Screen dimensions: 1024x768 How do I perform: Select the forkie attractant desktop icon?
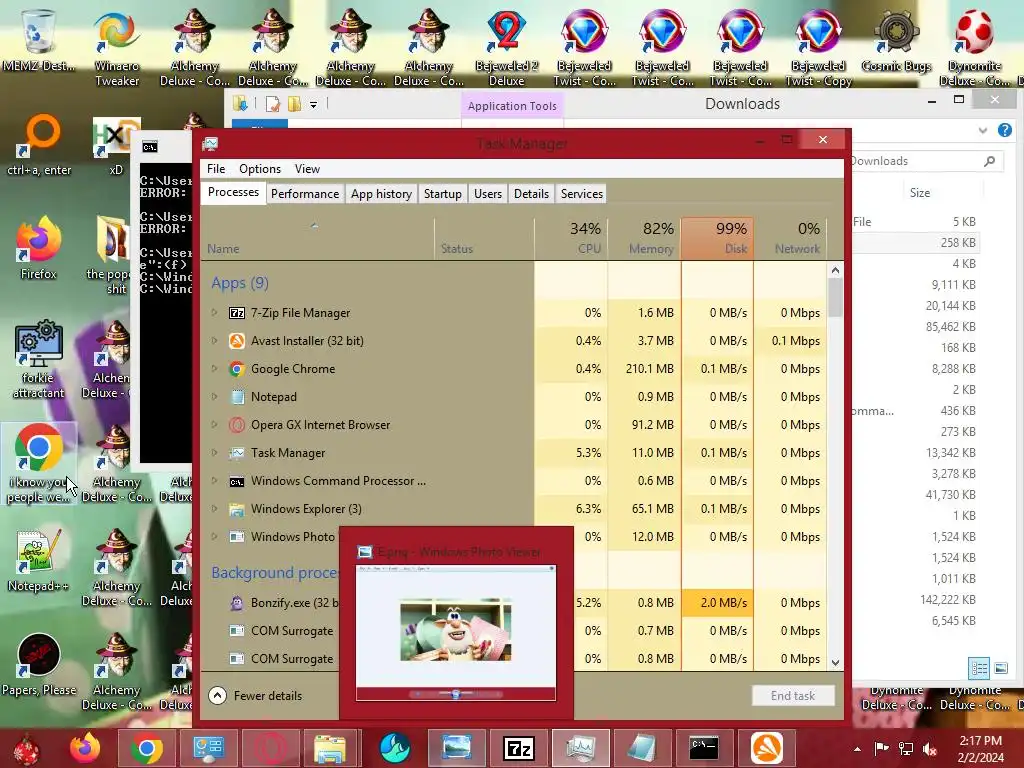click(x=39, y=359)
